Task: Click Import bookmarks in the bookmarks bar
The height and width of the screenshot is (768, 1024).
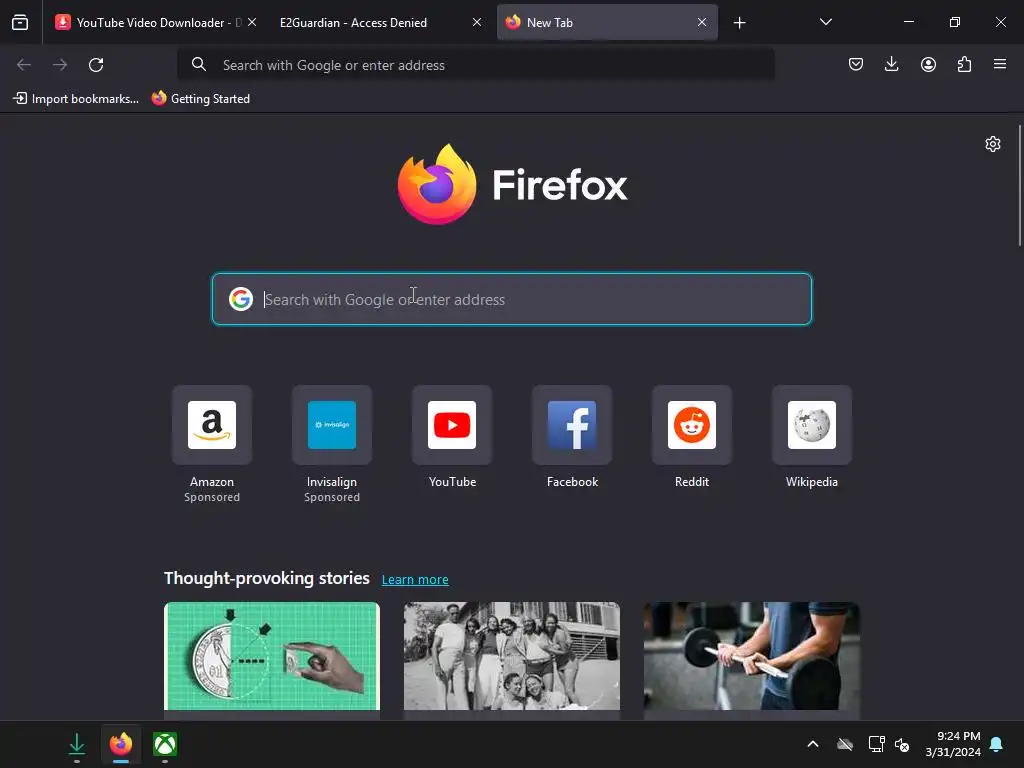Action: pos(76,99)
